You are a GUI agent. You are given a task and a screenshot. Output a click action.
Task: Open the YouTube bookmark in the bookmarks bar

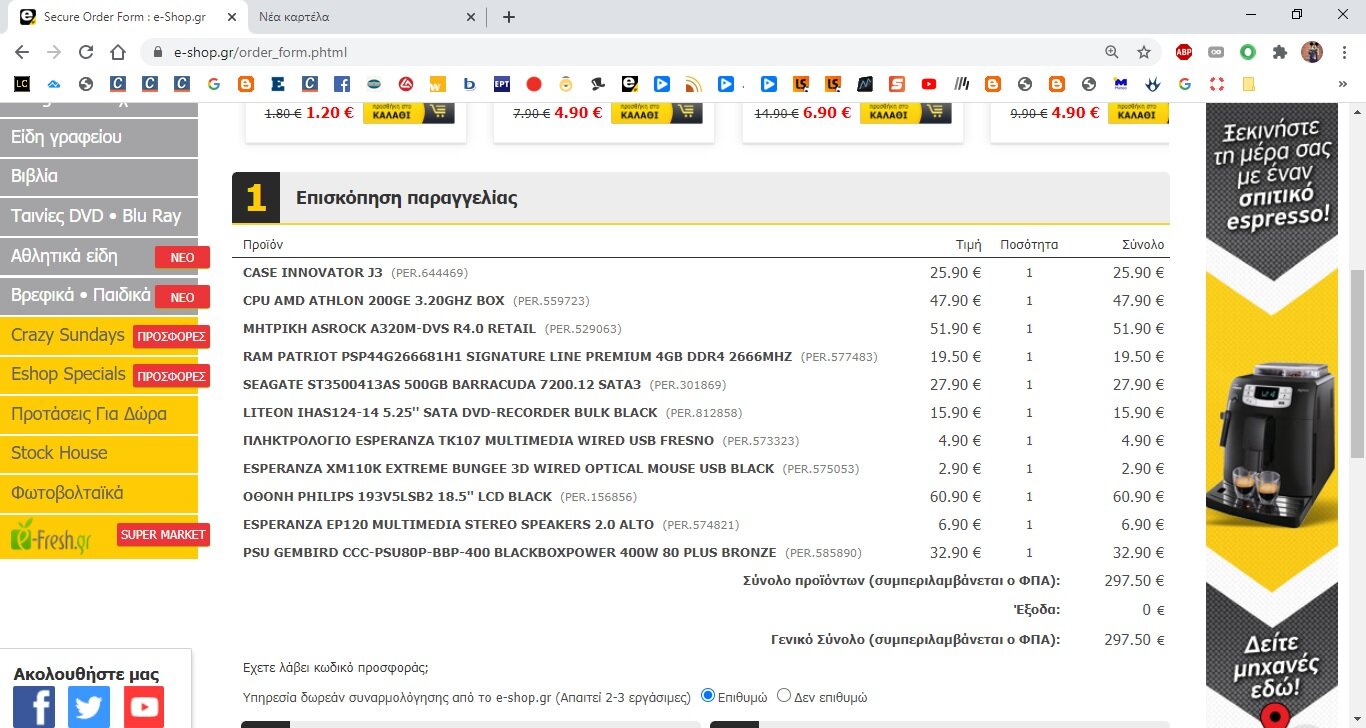[929, 85]
